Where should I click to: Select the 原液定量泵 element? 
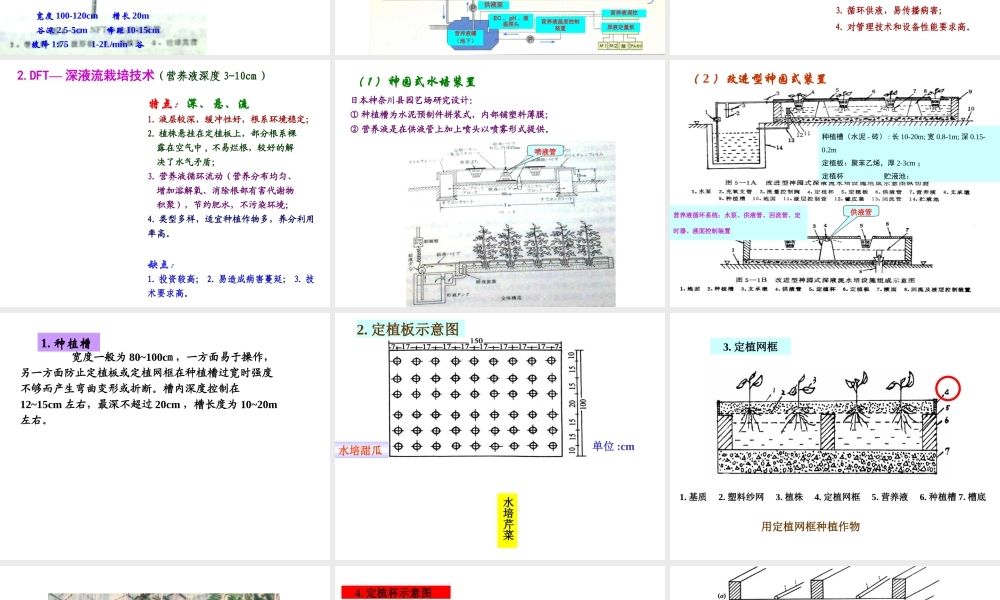[x=621, y=25]
